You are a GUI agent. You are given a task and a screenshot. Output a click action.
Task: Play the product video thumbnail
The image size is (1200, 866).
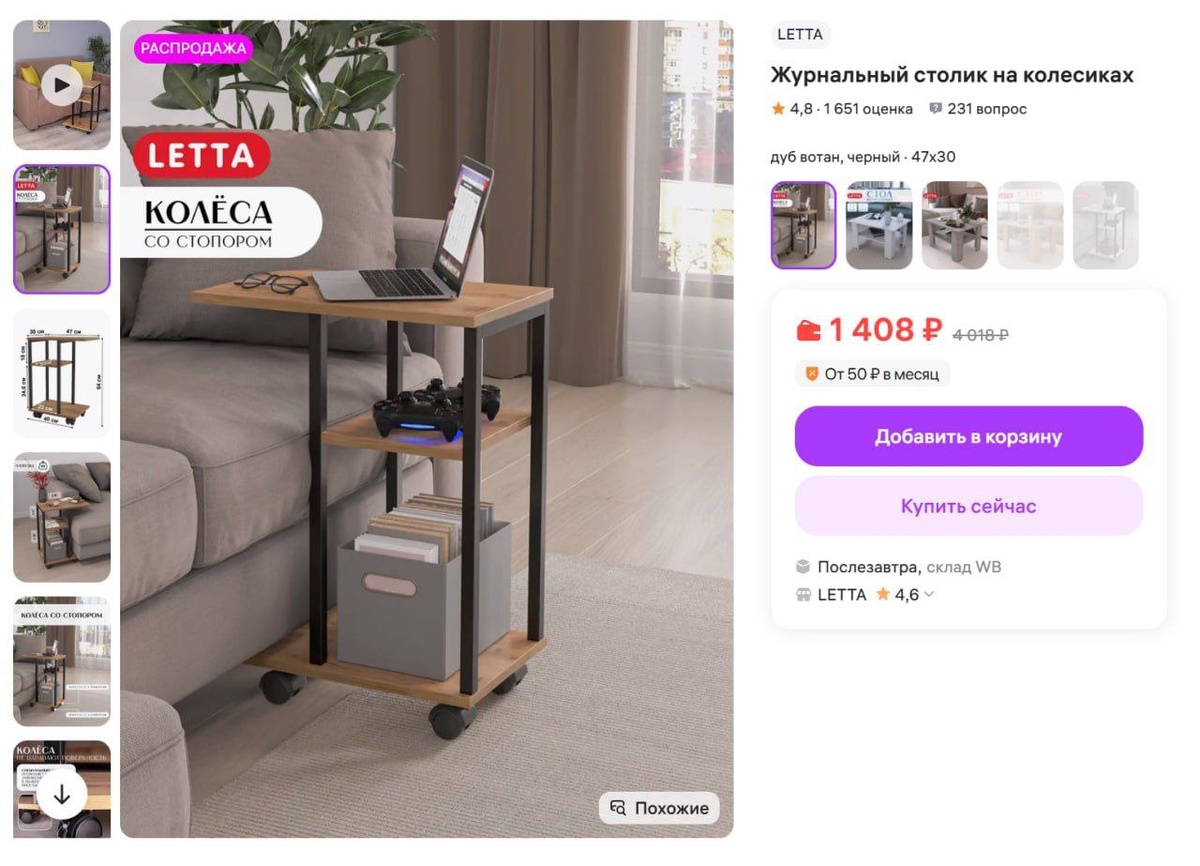click(62, 85)
